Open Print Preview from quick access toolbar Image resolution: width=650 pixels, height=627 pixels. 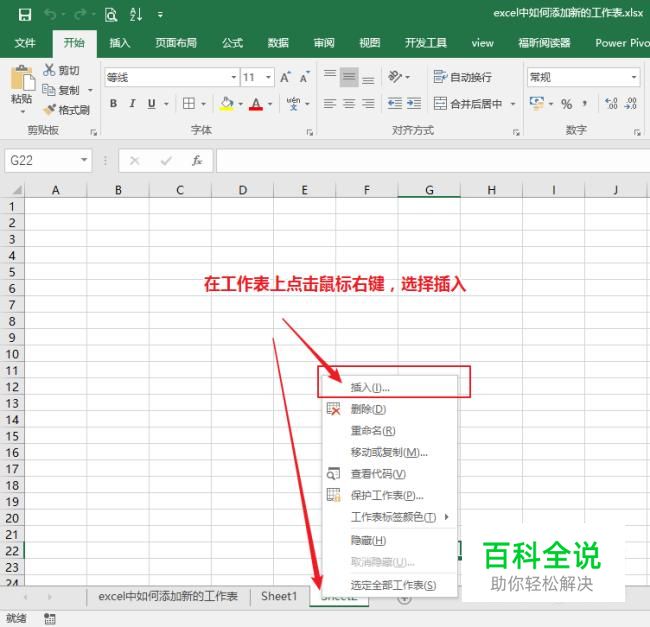(111, 15)
